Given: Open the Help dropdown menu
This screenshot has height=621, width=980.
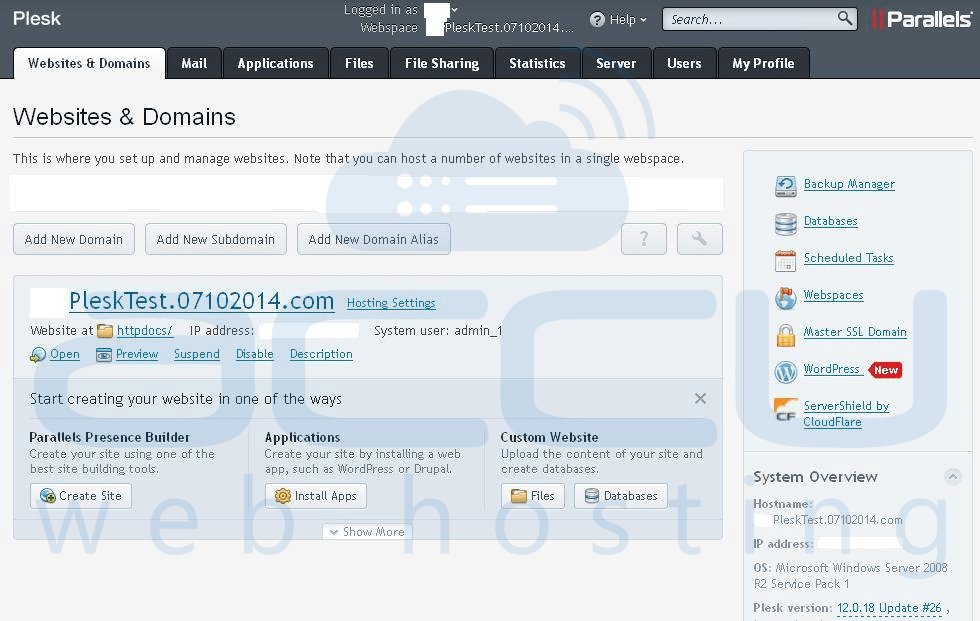Looking at the screenshot, I should (x=617, y=18).
